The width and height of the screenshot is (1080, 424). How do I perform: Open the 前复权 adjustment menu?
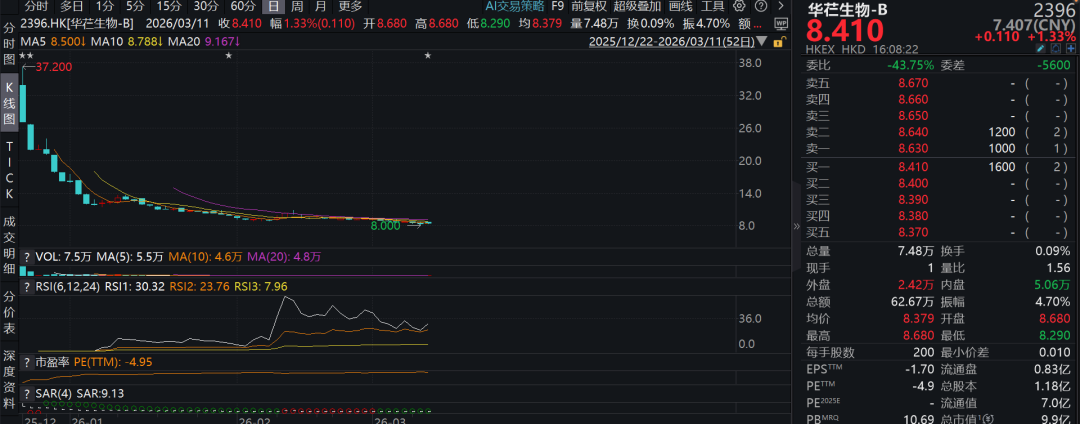(589, 6)
